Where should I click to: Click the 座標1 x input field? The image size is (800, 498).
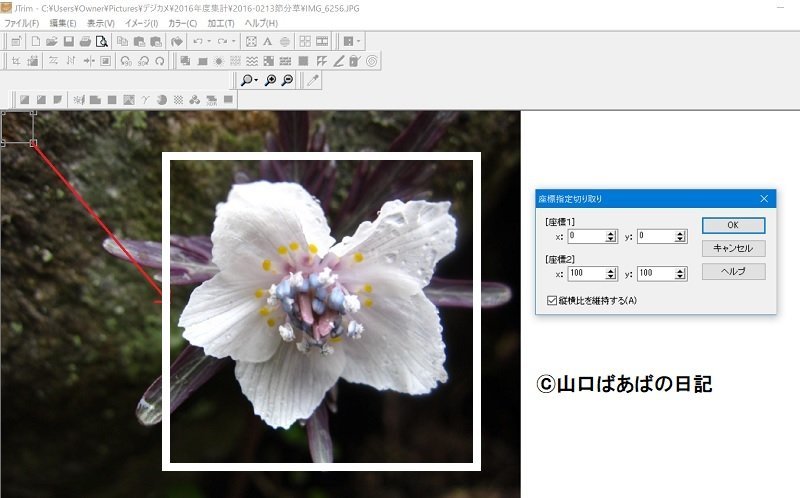click(x=587, y=236)
